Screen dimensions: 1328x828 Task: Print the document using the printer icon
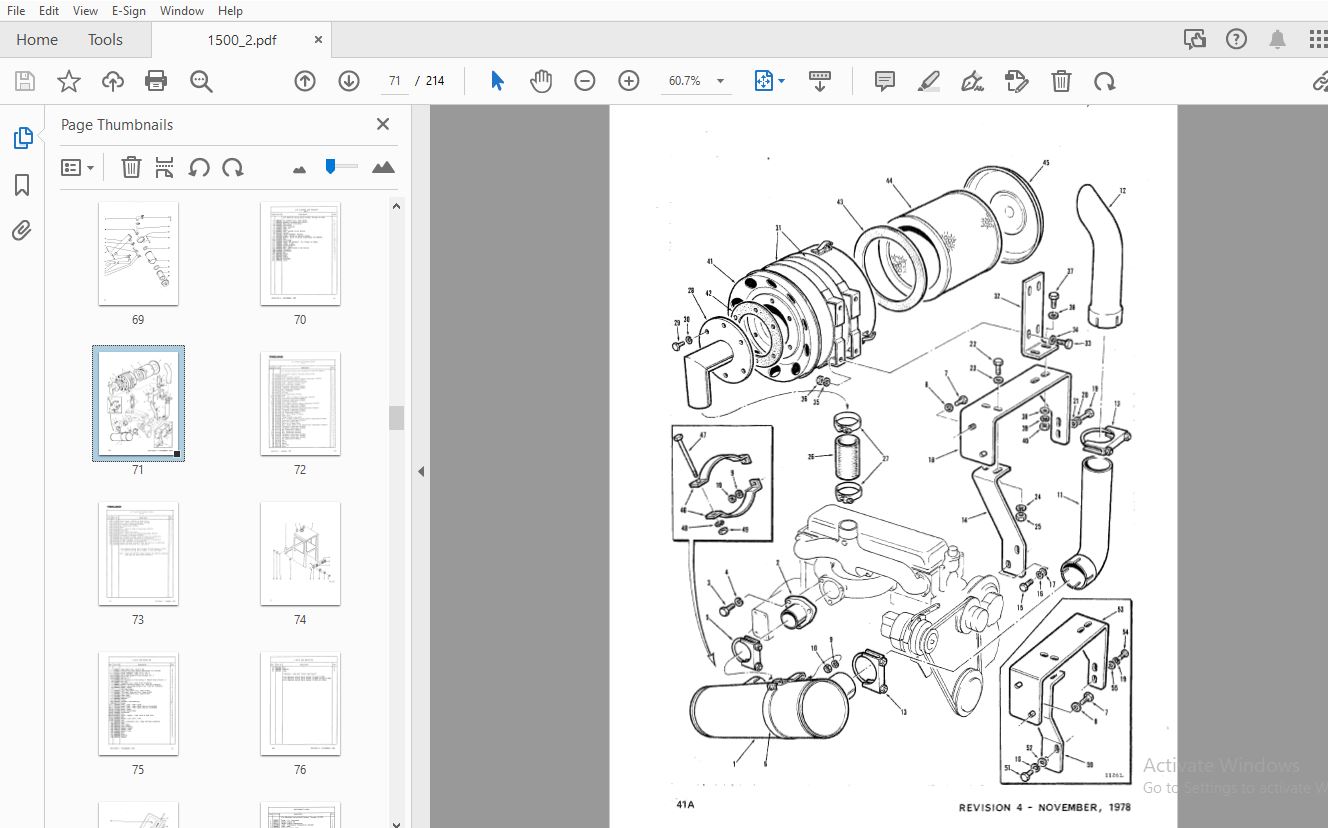(x=156, y=81)
